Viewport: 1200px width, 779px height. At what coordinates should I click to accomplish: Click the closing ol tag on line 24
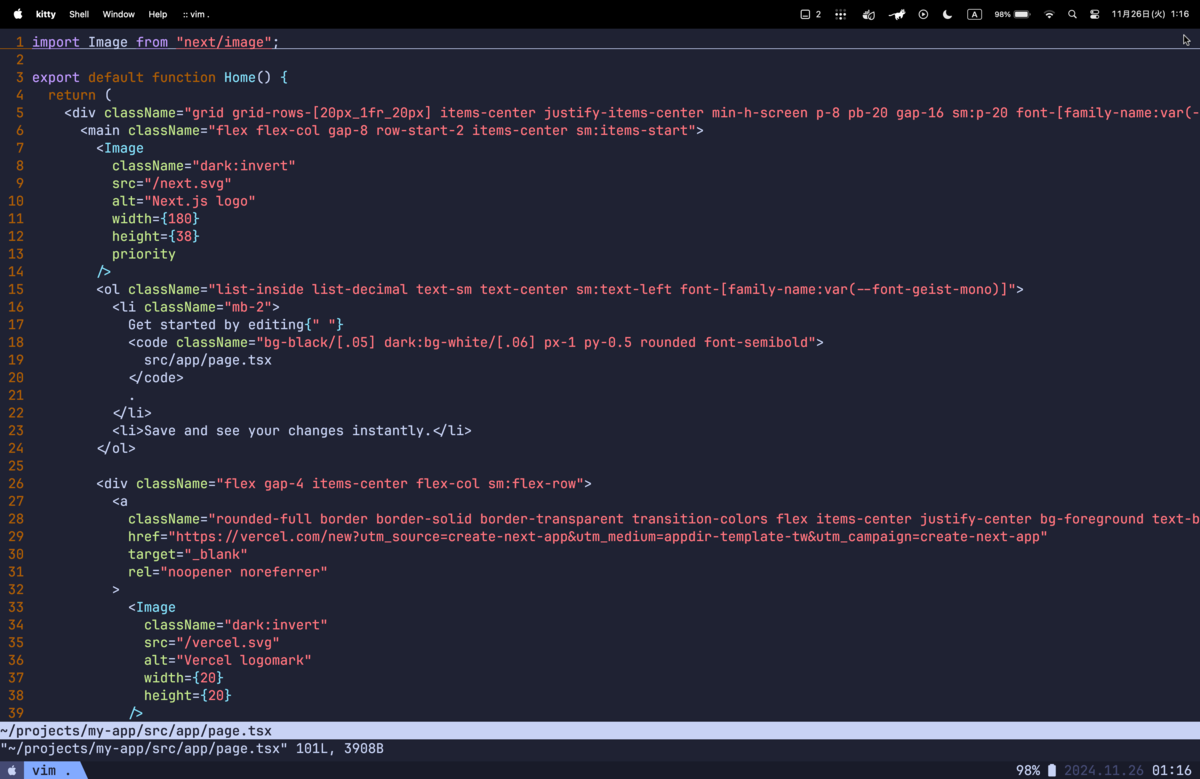[116, 448]
